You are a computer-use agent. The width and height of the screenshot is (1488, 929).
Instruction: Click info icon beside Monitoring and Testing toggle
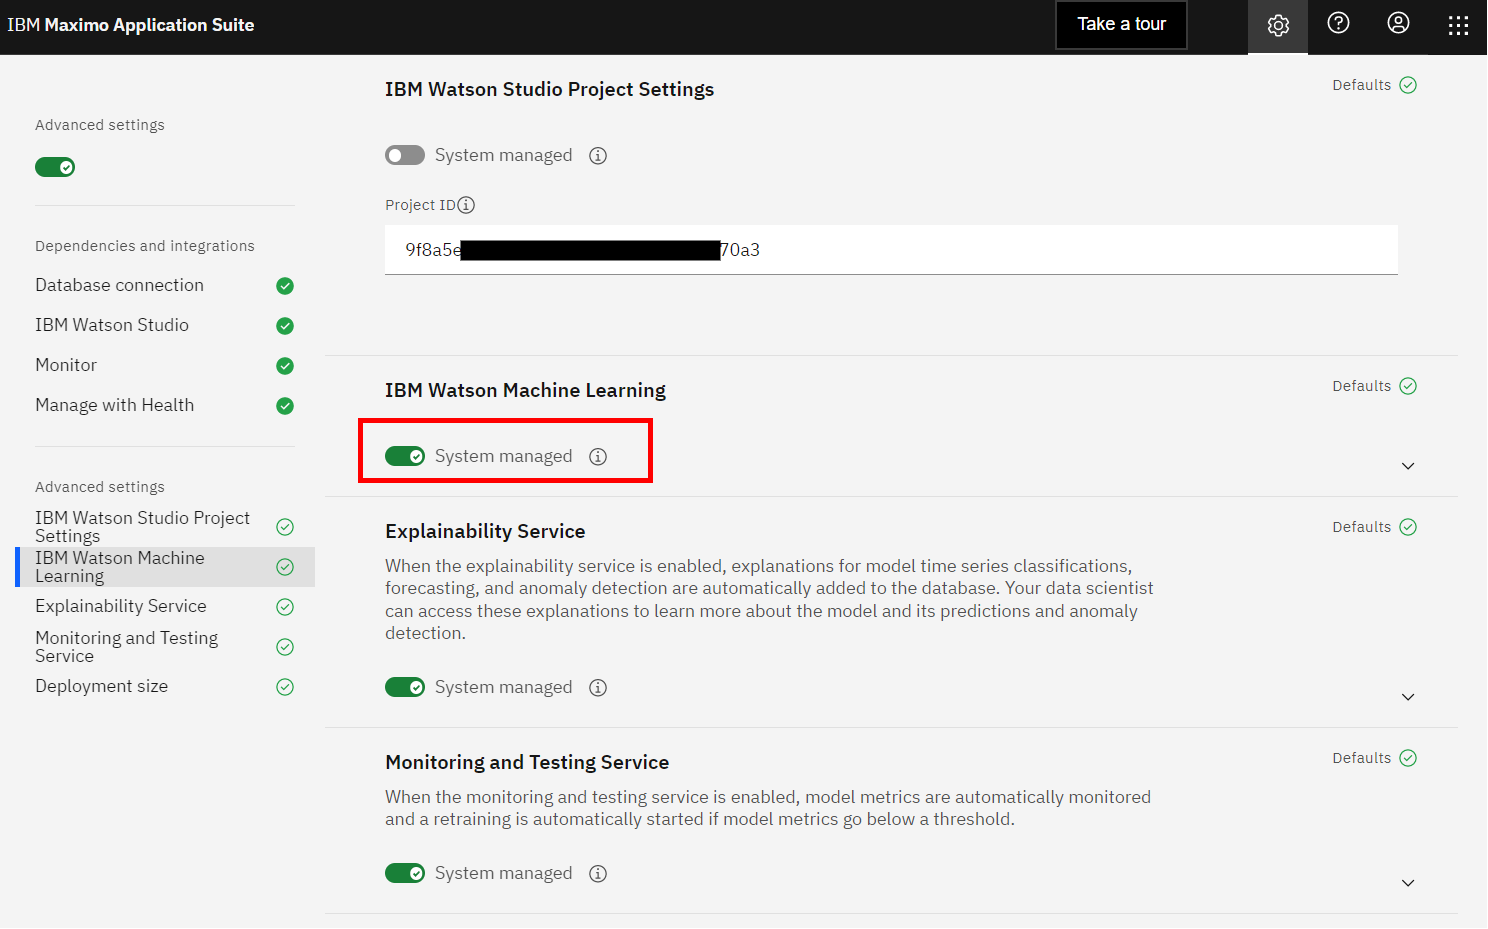pyautogui.click(x=598, y=874)
